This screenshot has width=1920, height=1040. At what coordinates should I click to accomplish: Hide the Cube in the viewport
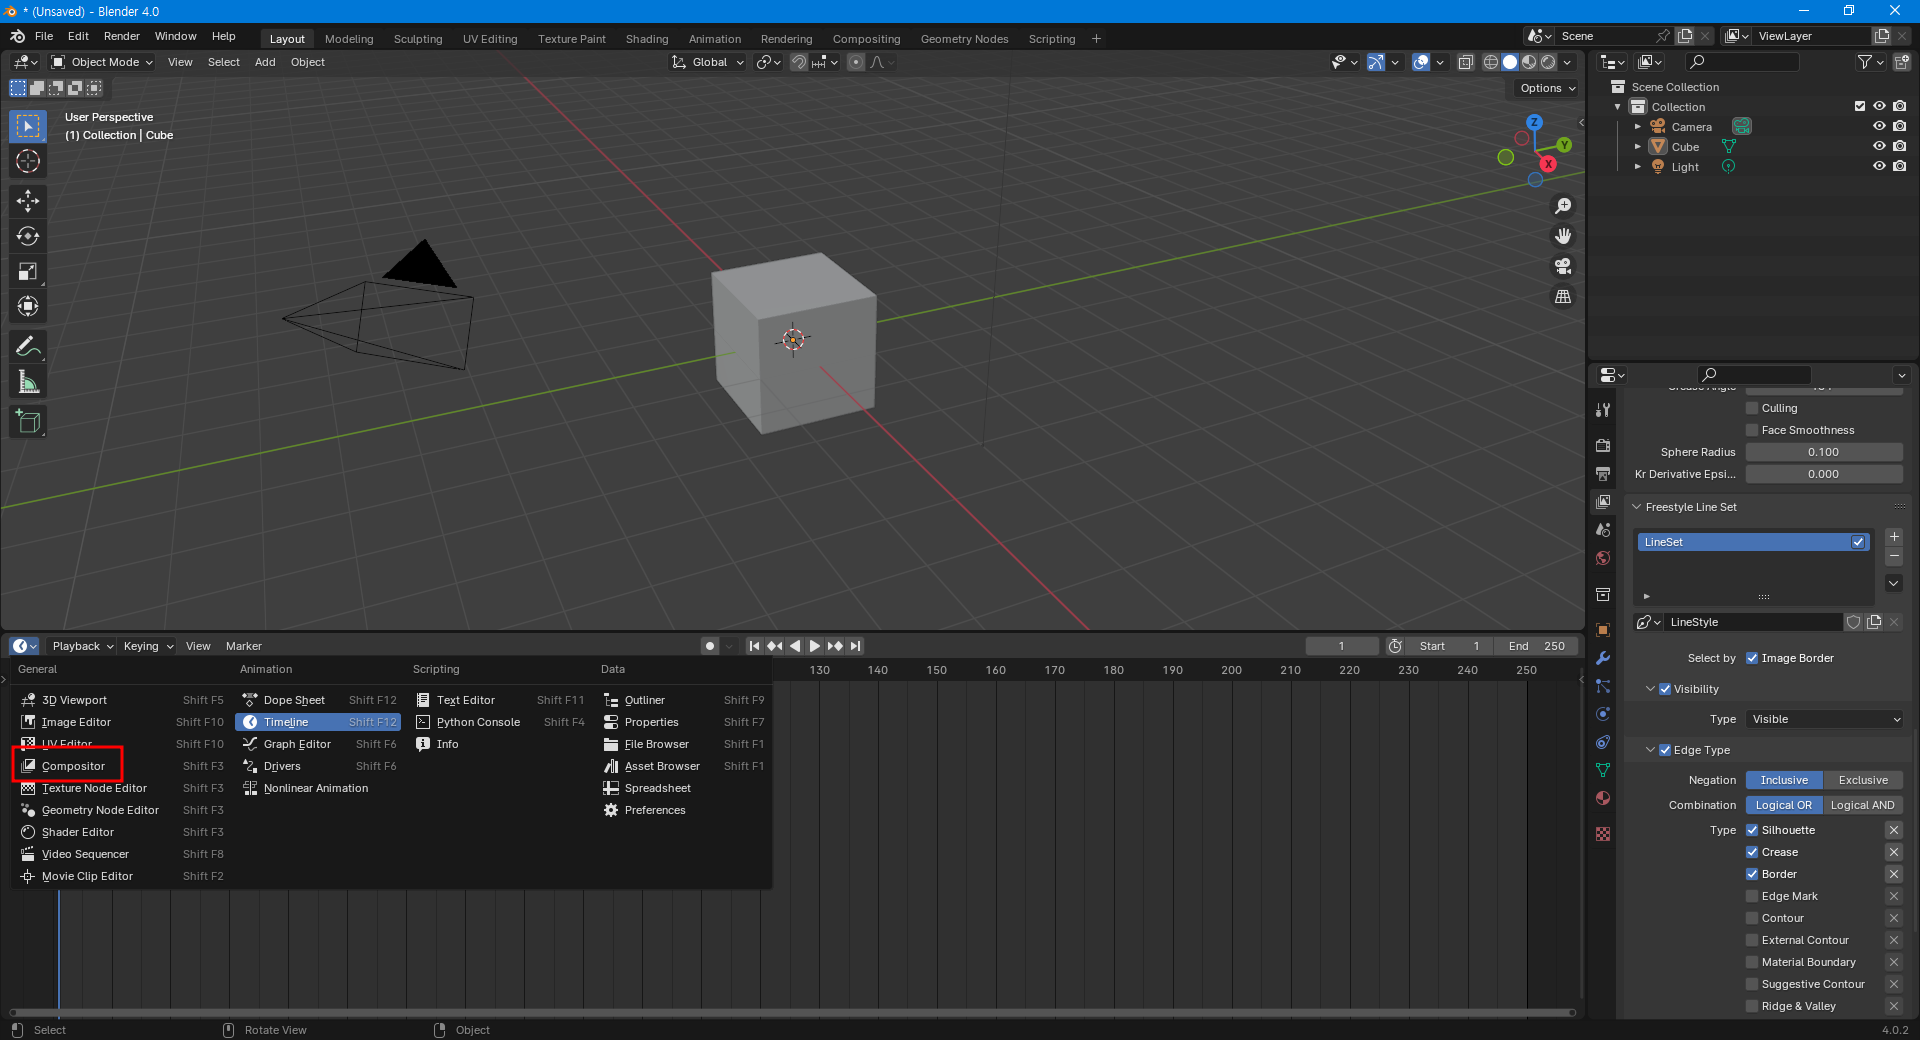[1879, 146]
